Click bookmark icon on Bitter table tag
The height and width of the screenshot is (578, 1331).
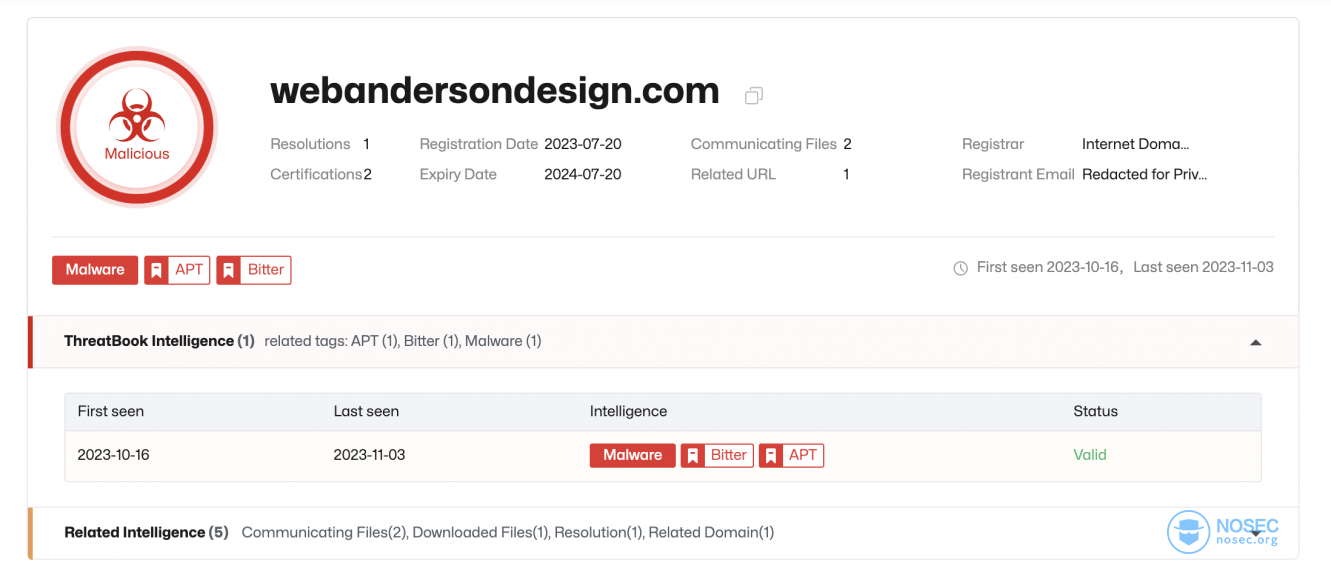[692, 456]
